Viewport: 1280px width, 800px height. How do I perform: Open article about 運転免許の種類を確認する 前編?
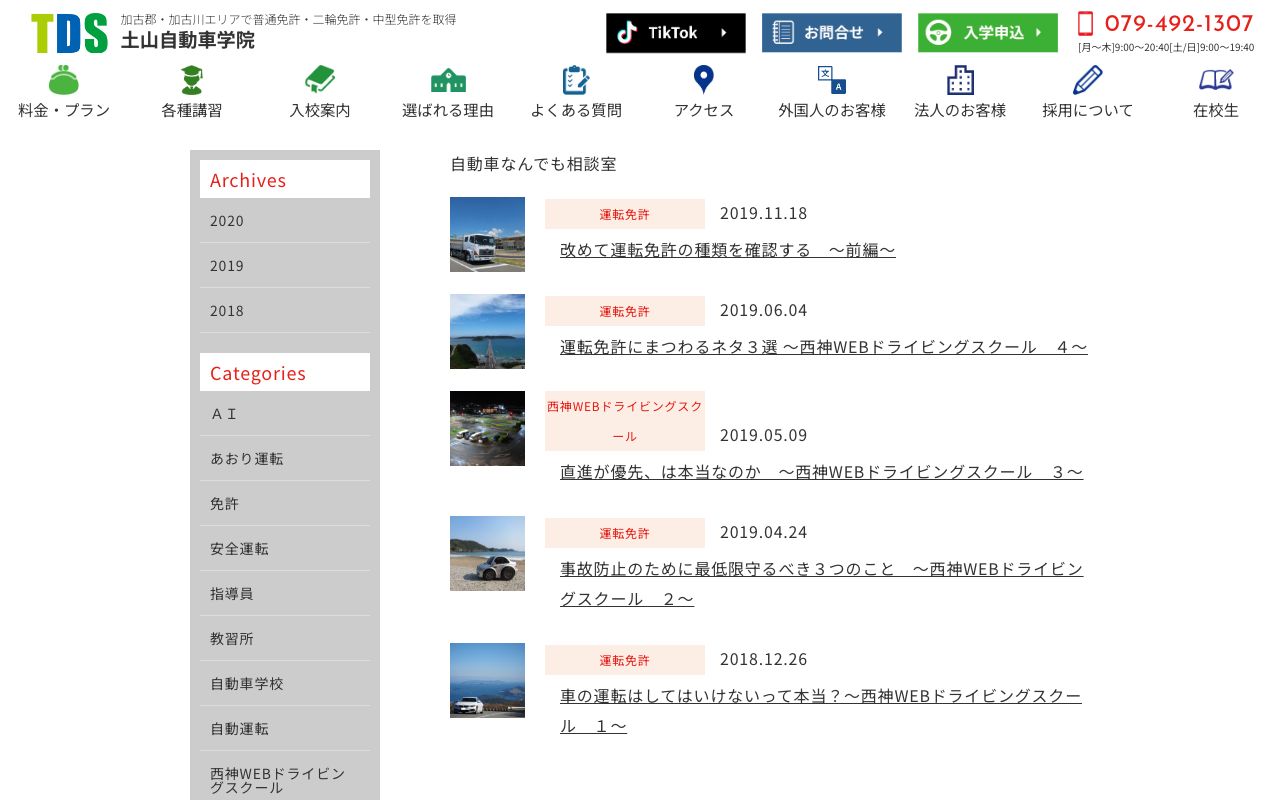(727, 249)
